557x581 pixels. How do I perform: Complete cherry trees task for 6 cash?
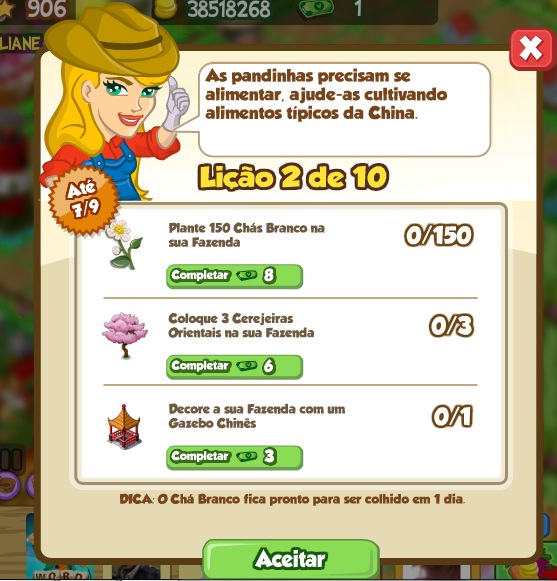point(234,366)
